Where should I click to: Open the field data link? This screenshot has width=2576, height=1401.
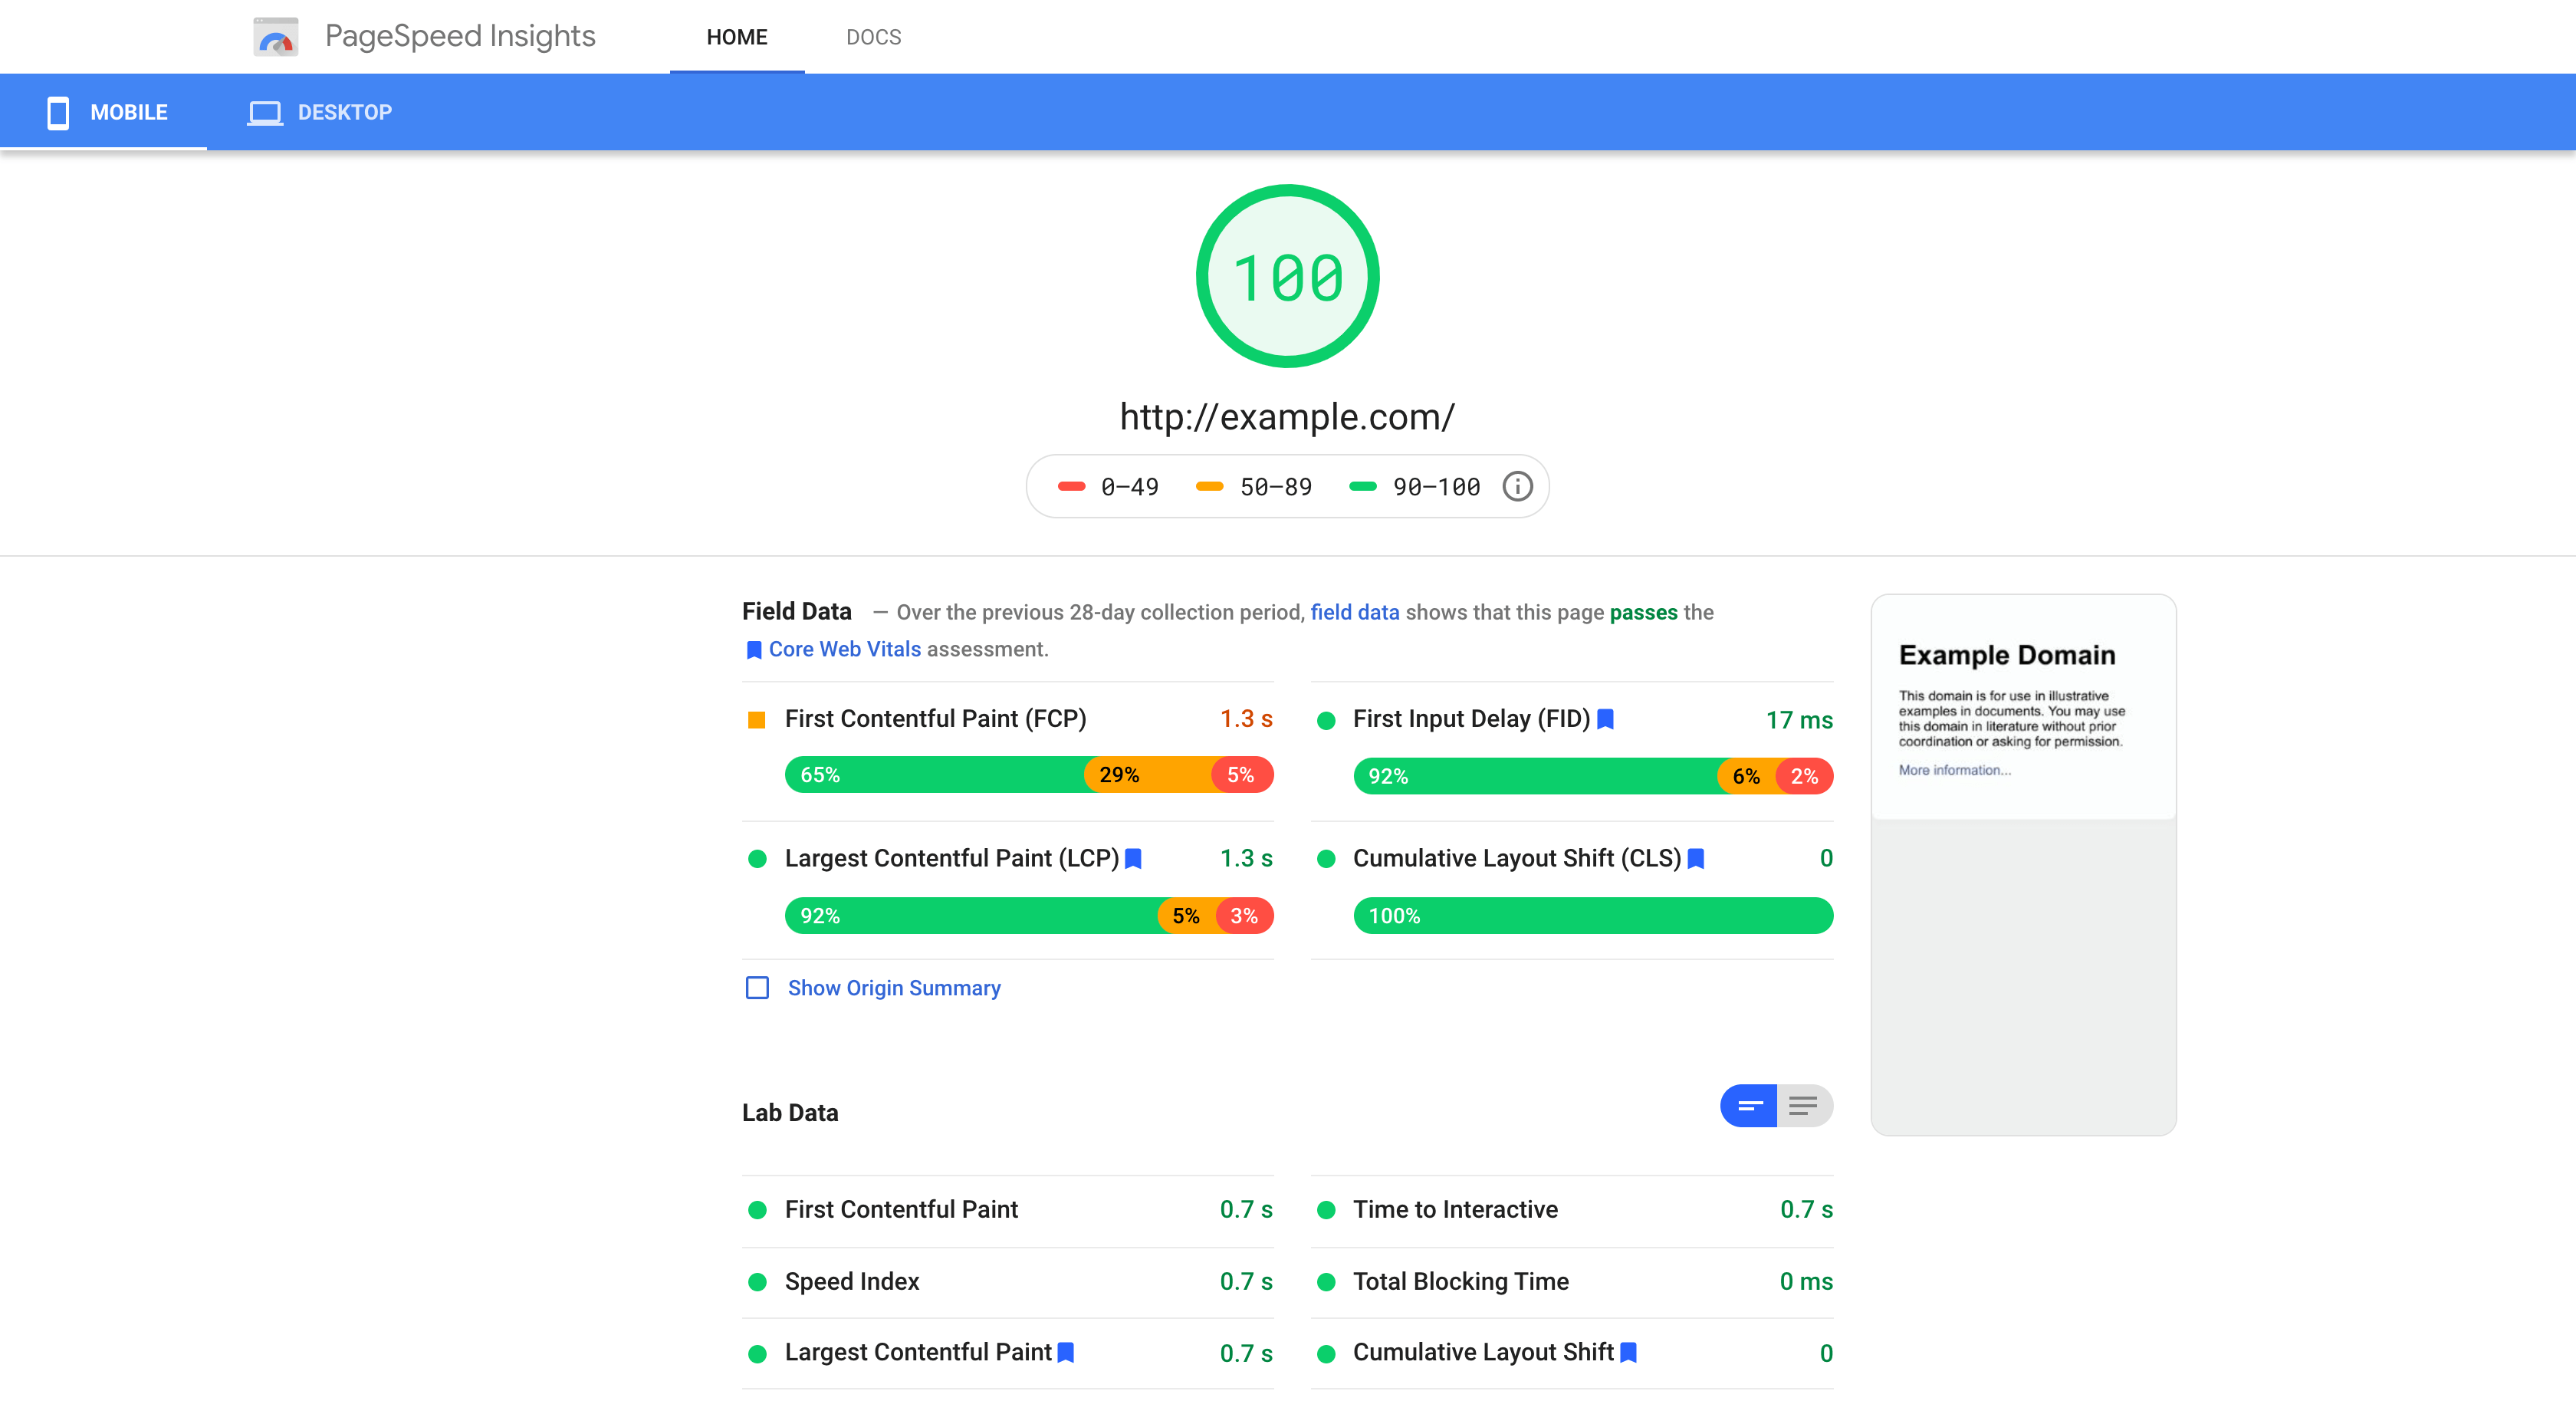1355,612
